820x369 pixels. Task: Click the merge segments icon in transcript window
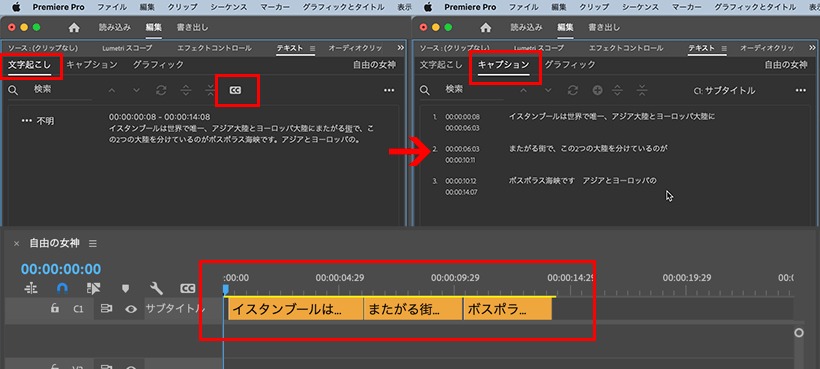tap(210, 90)
